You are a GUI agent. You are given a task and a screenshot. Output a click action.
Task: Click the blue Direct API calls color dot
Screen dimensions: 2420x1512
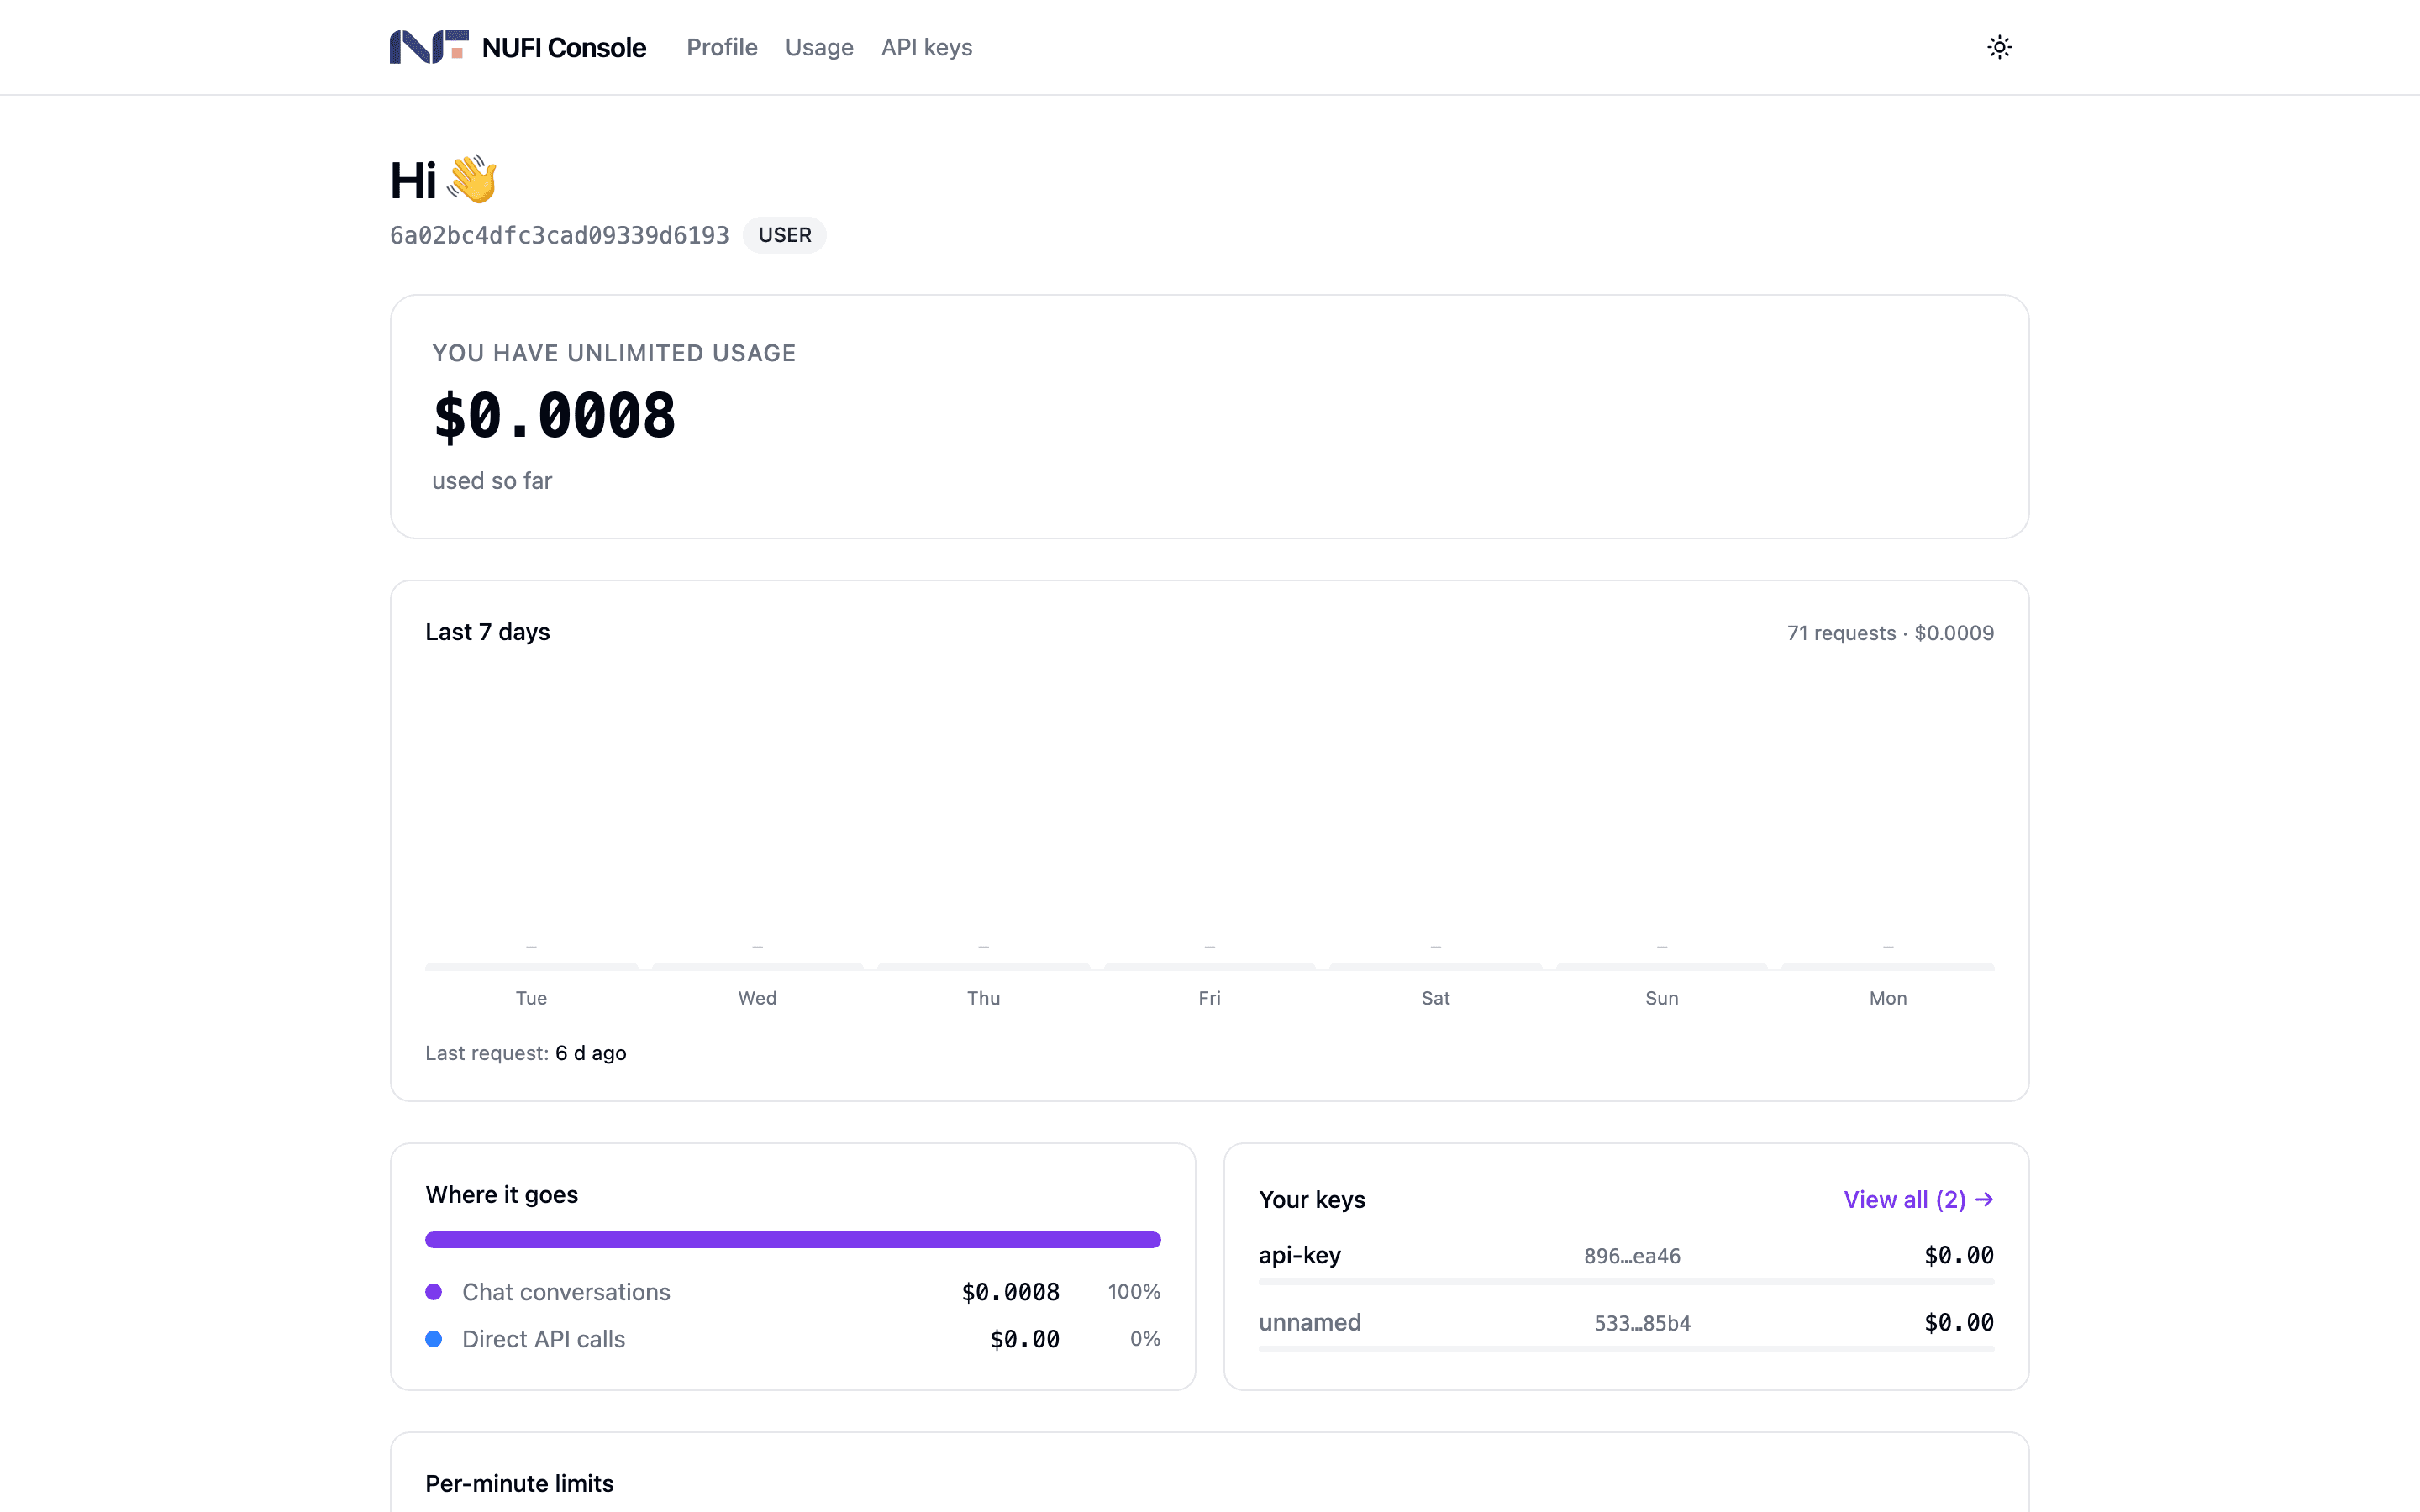(x=433, y=1339)
